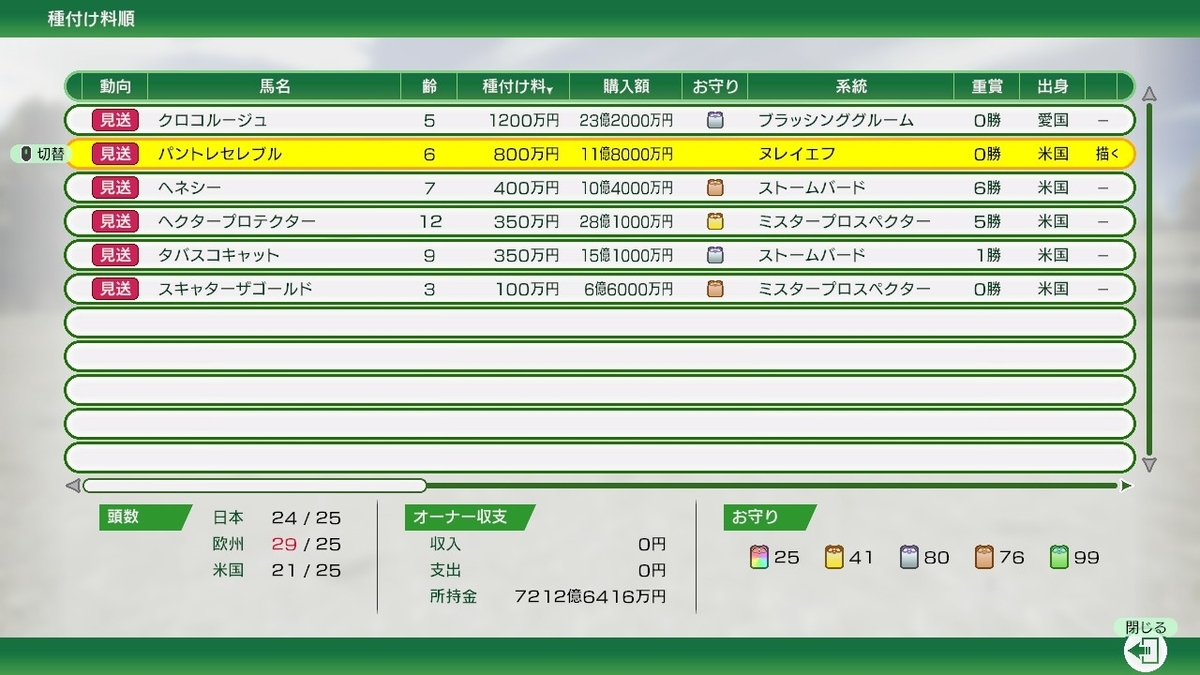
Task: Click purchase price 23億2000万円
Action: [626, 120]
